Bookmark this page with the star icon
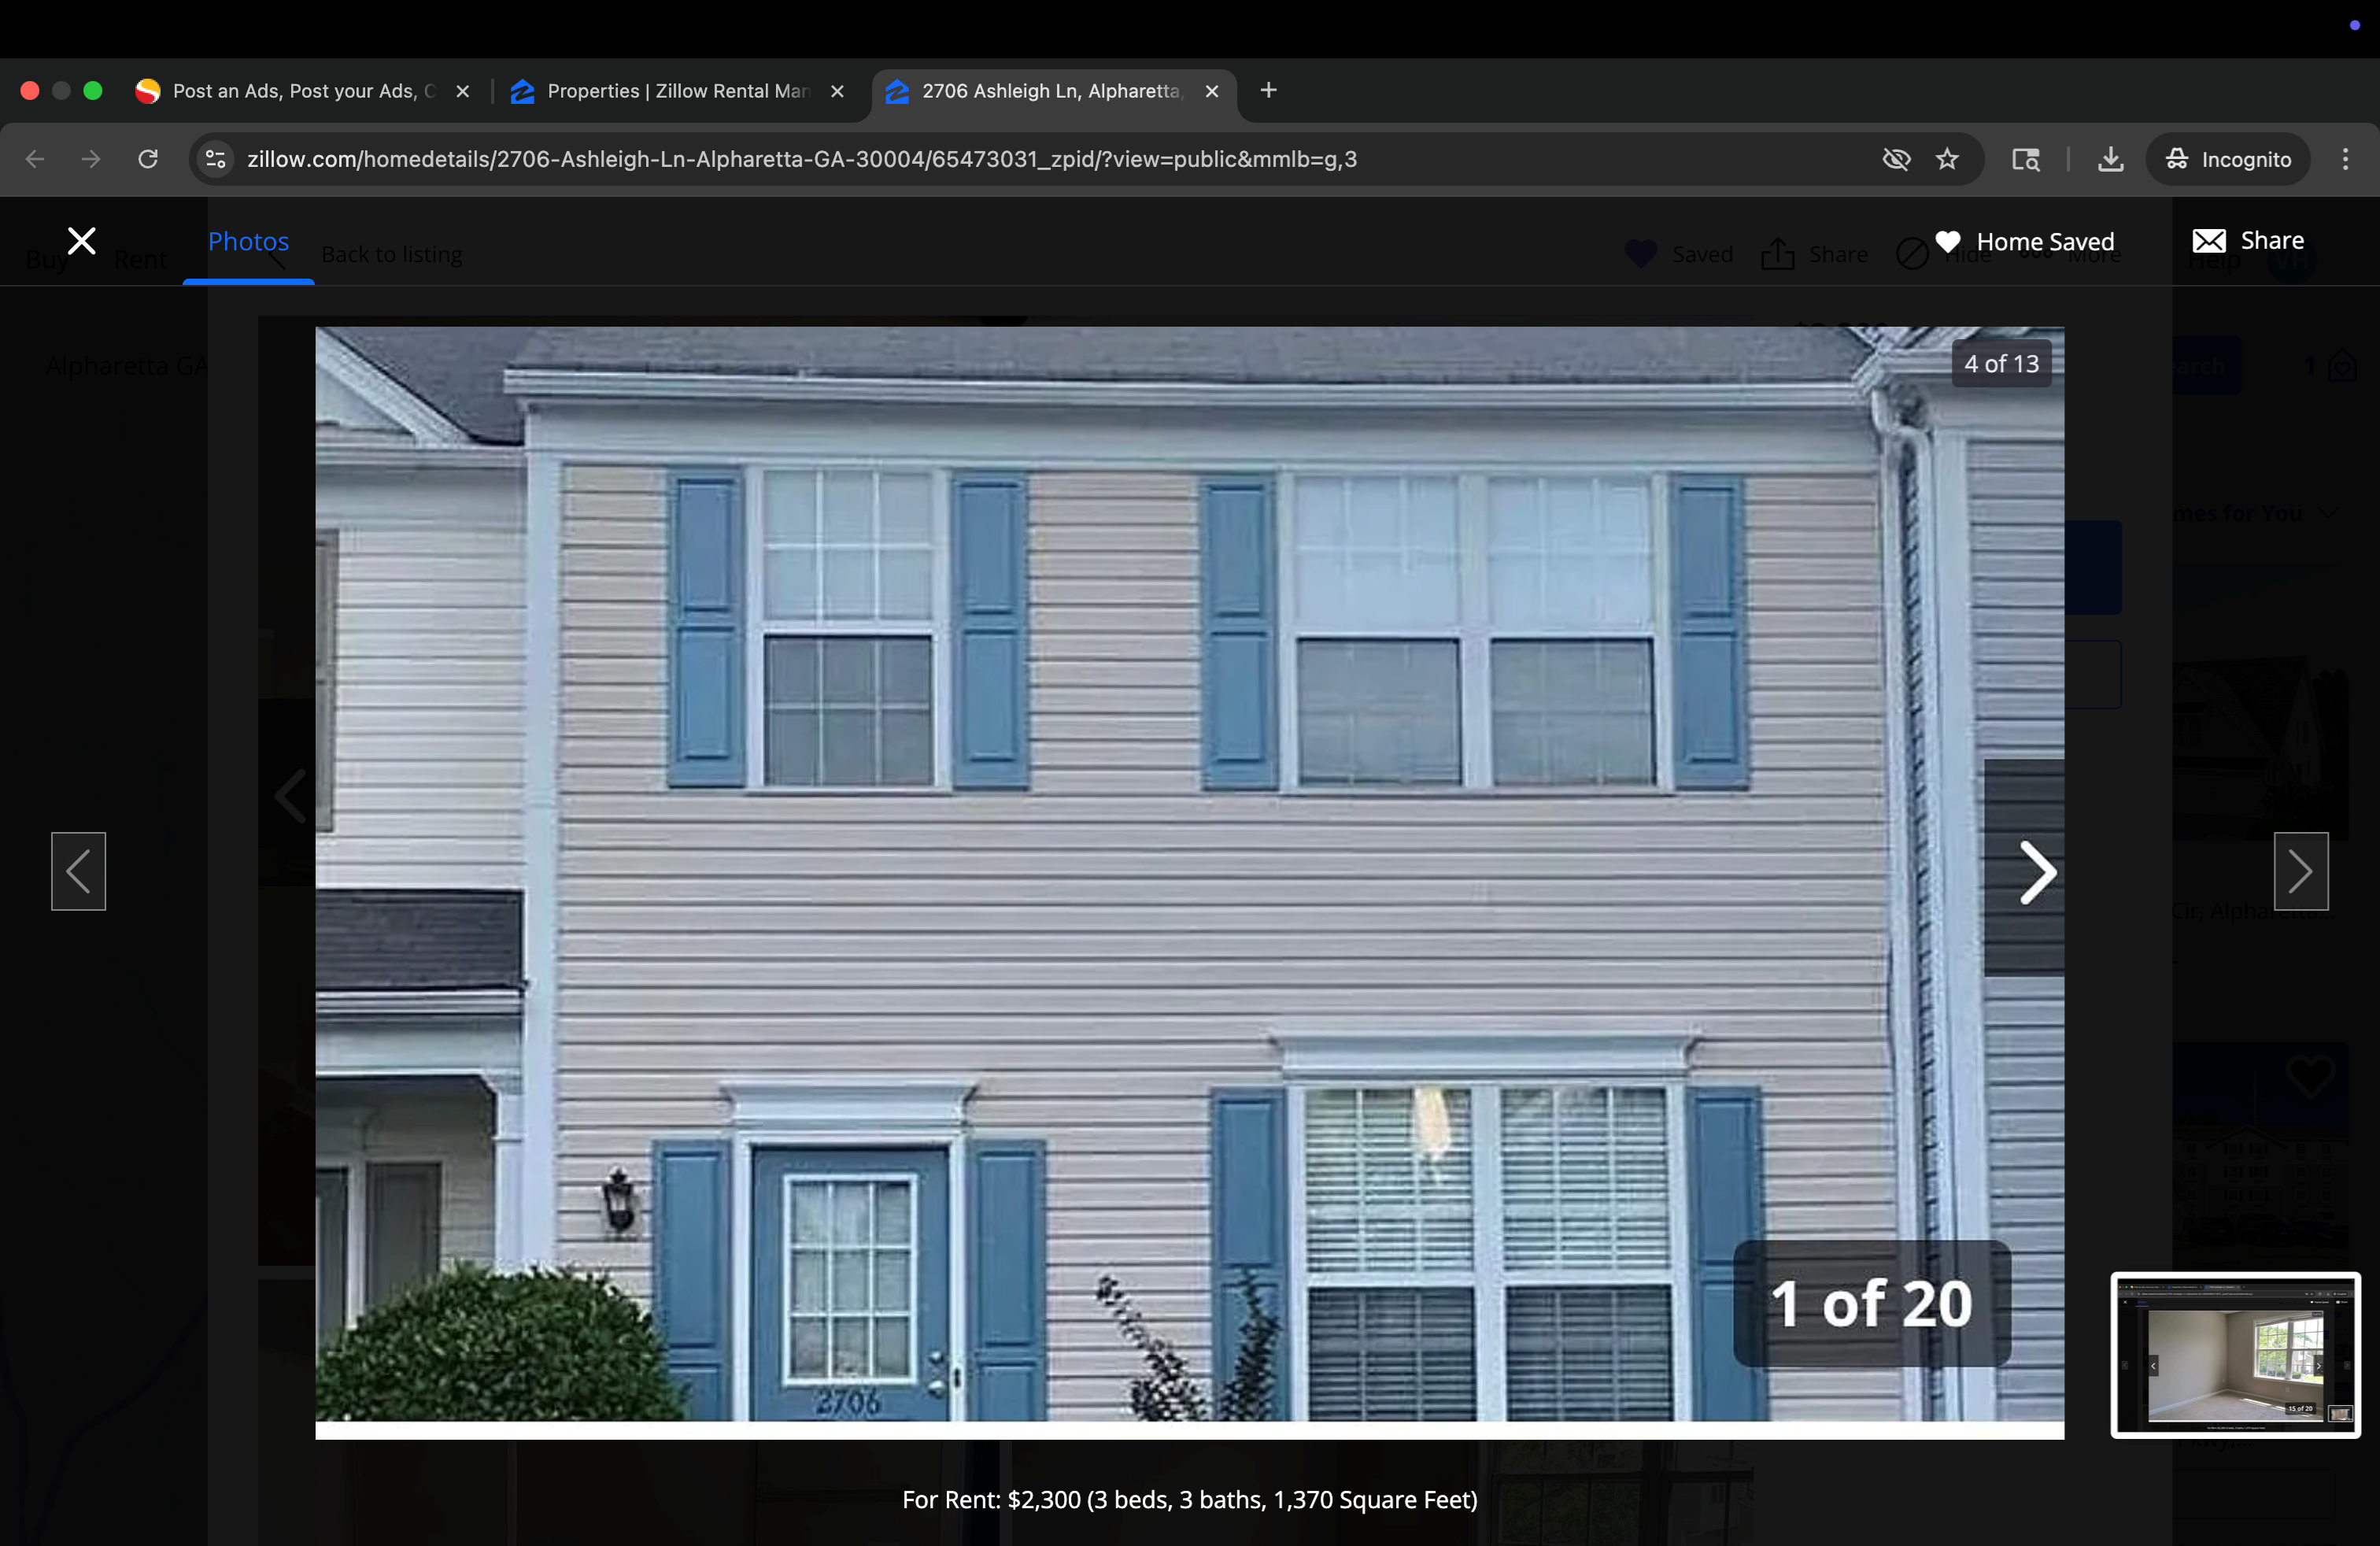 click(1946, 159)
